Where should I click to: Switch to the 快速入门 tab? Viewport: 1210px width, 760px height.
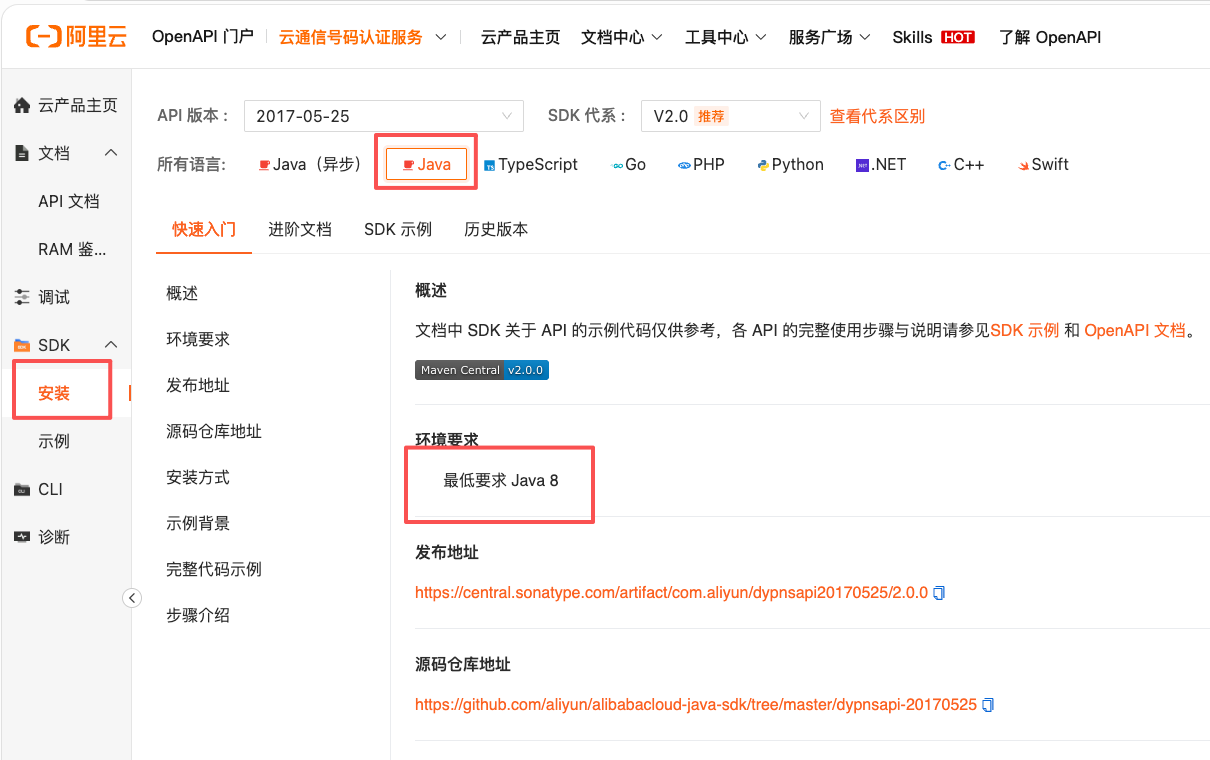[x=204, y=229]
